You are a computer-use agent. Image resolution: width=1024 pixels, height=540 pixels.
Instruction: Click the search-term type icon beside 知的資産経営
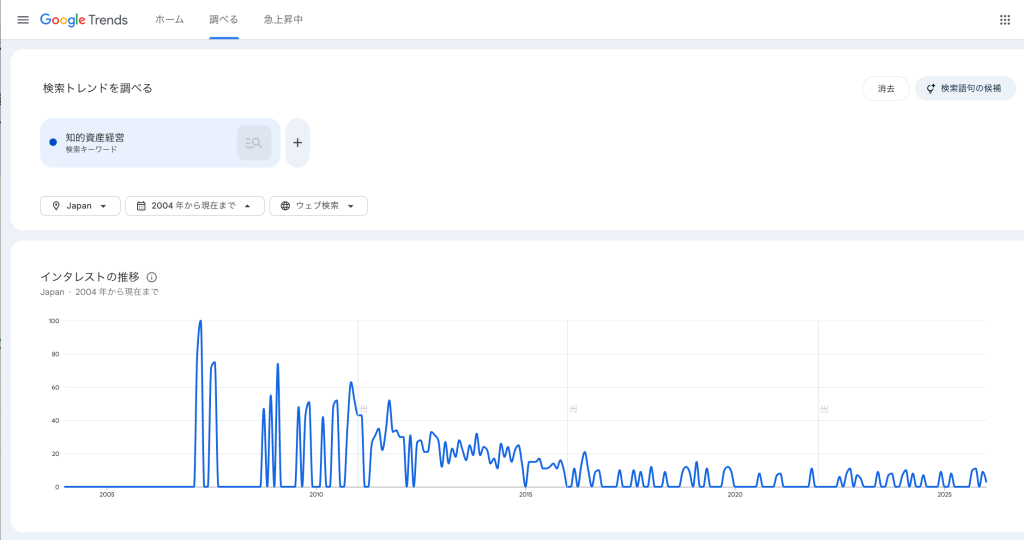click(x=254, y=143)
